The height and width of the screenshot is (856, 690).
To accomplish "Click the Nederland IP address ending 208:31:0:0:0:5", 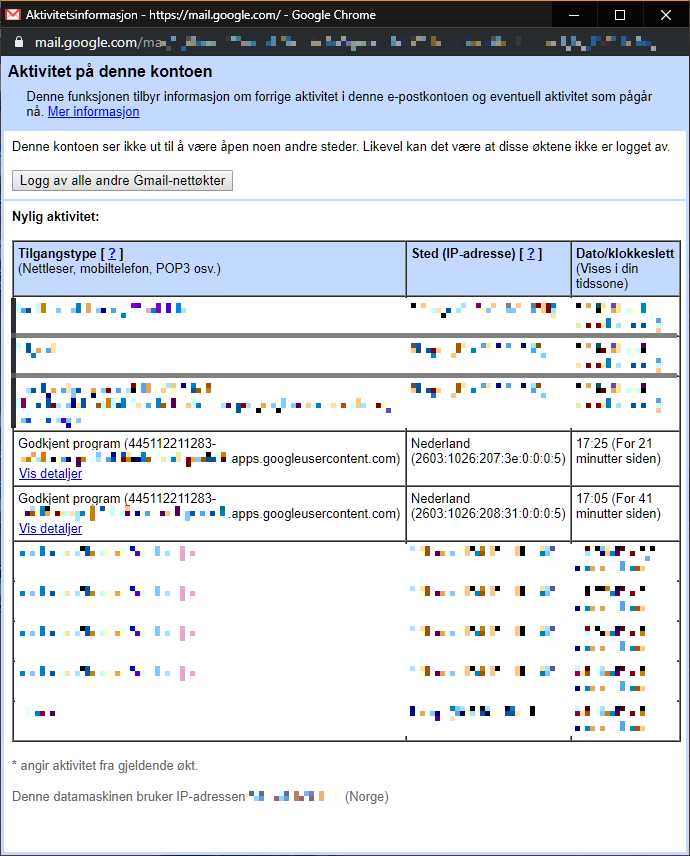I will [x=488, y=514].
